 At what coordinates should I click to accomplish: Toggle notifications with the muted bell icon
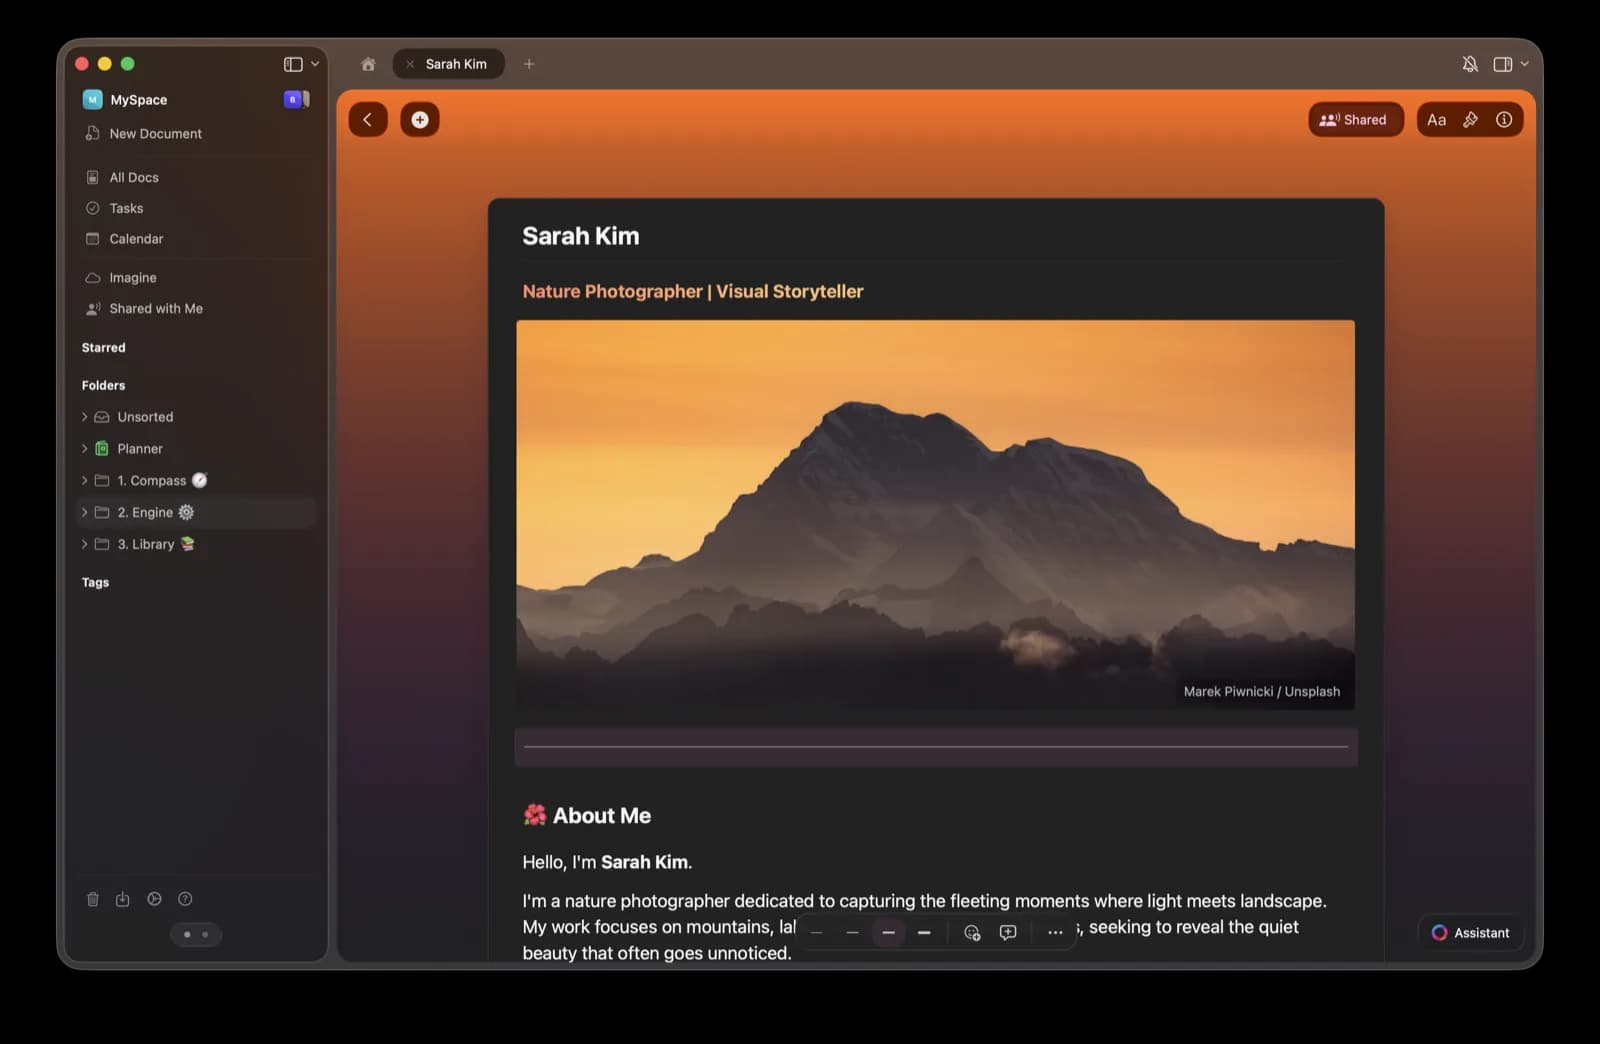tap(1470, 63)
